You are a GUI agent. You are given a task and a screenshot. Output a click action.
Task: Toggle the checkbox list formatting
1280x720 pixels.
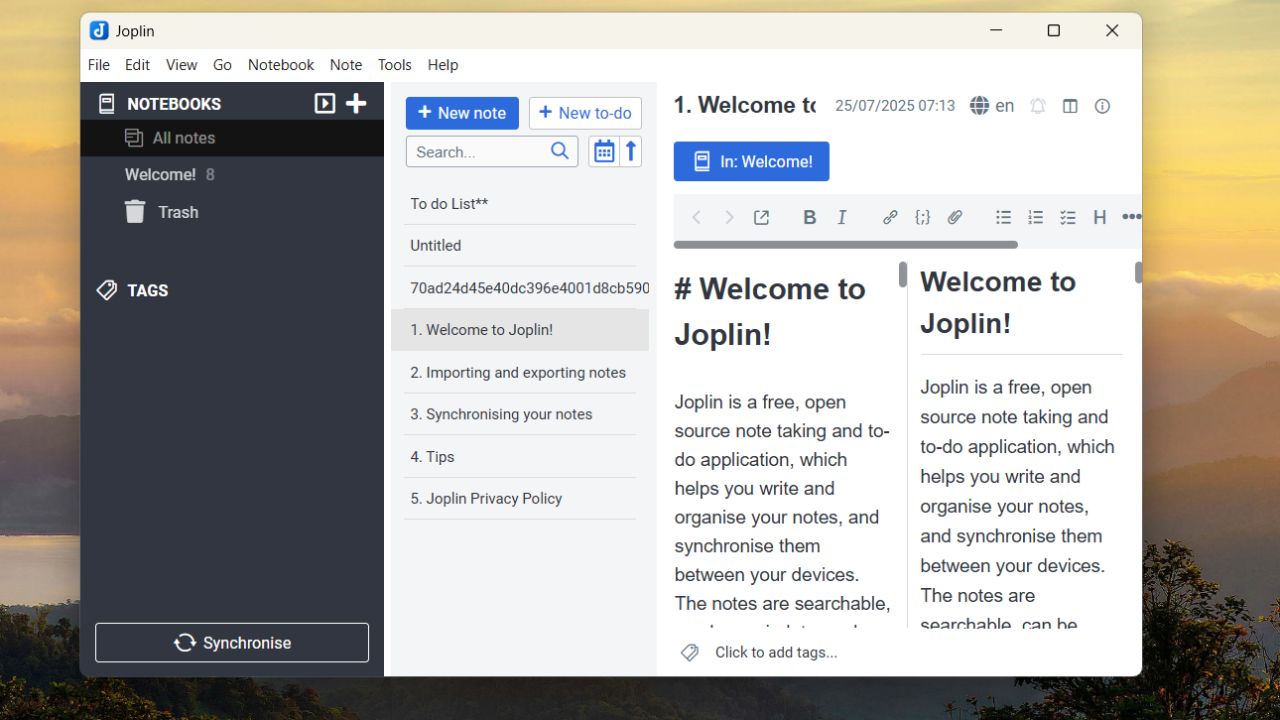coord(1067,217)
